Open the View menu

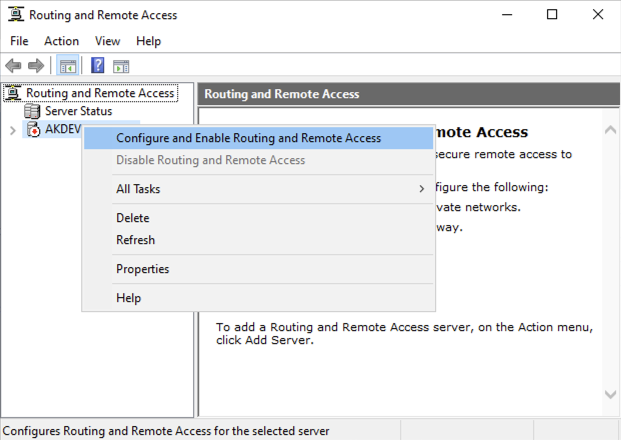point(107,41)
